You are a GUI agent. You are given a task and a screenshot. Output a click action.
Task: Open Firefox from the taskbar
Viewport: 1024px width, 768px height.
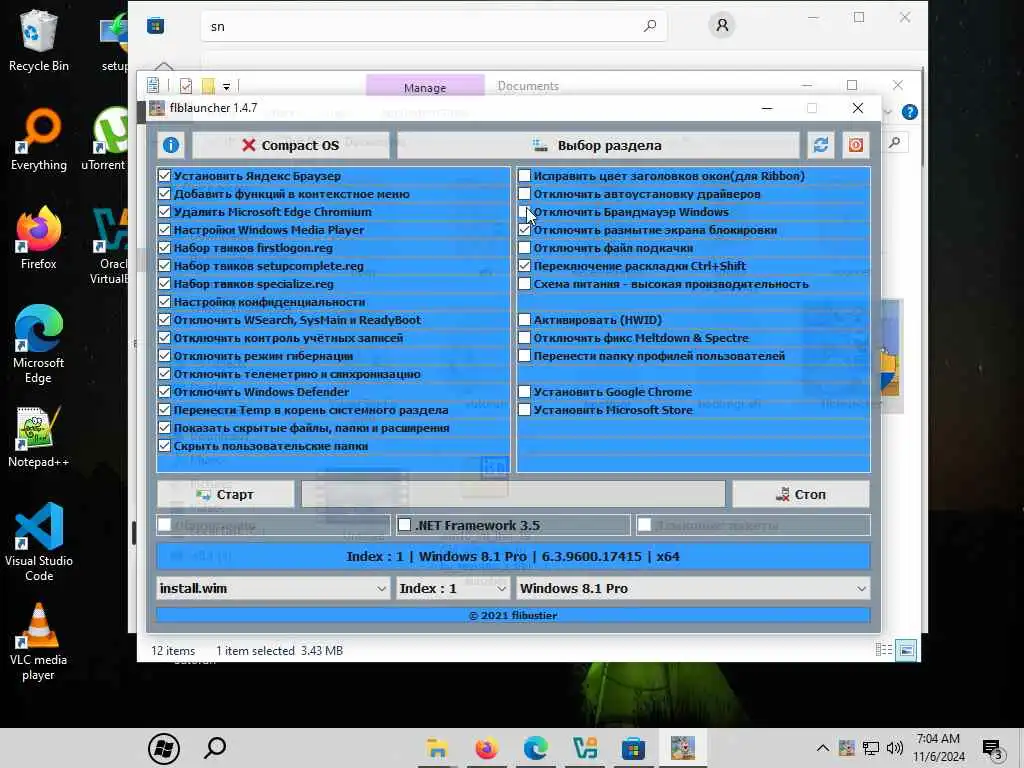pyautogui.click(x=486, y=748)
